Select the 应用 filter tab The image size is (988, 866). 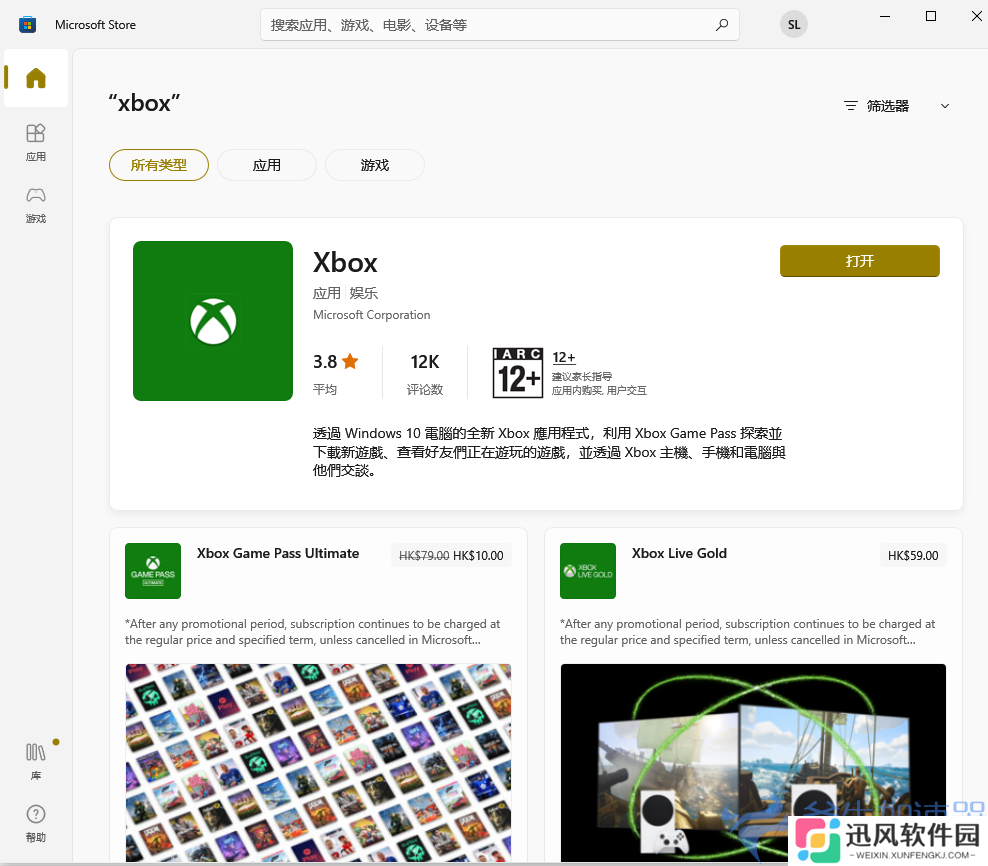(x=267, y=165)
